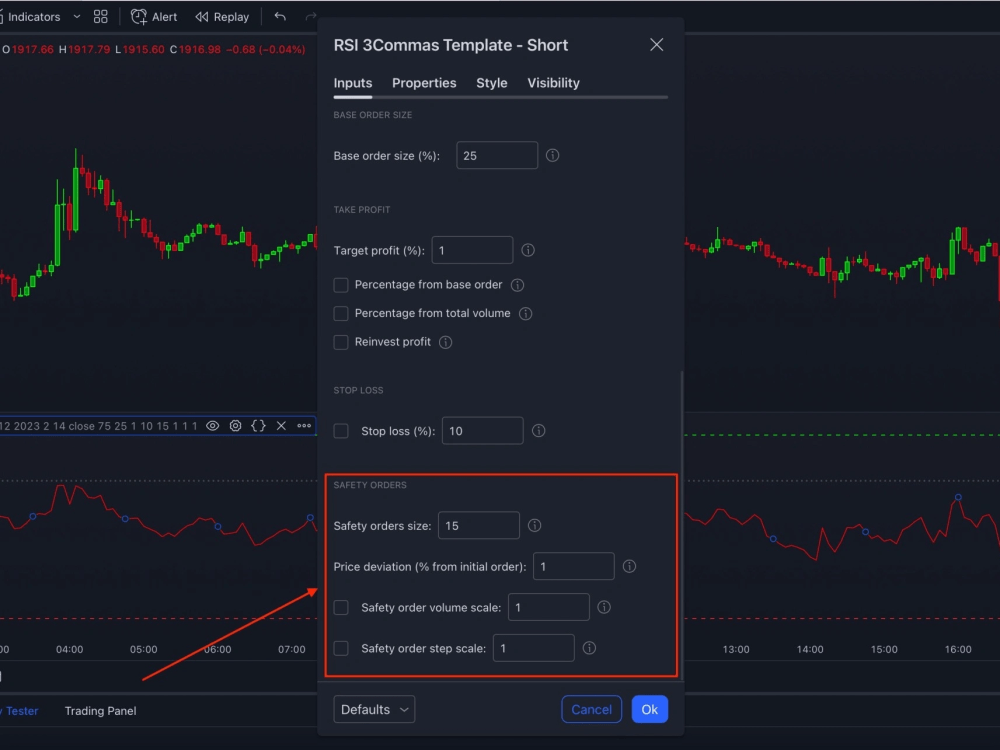Show info for Safety order volume scale
The height and width of the screenshot is (750, 1000).
coord(604,607)
